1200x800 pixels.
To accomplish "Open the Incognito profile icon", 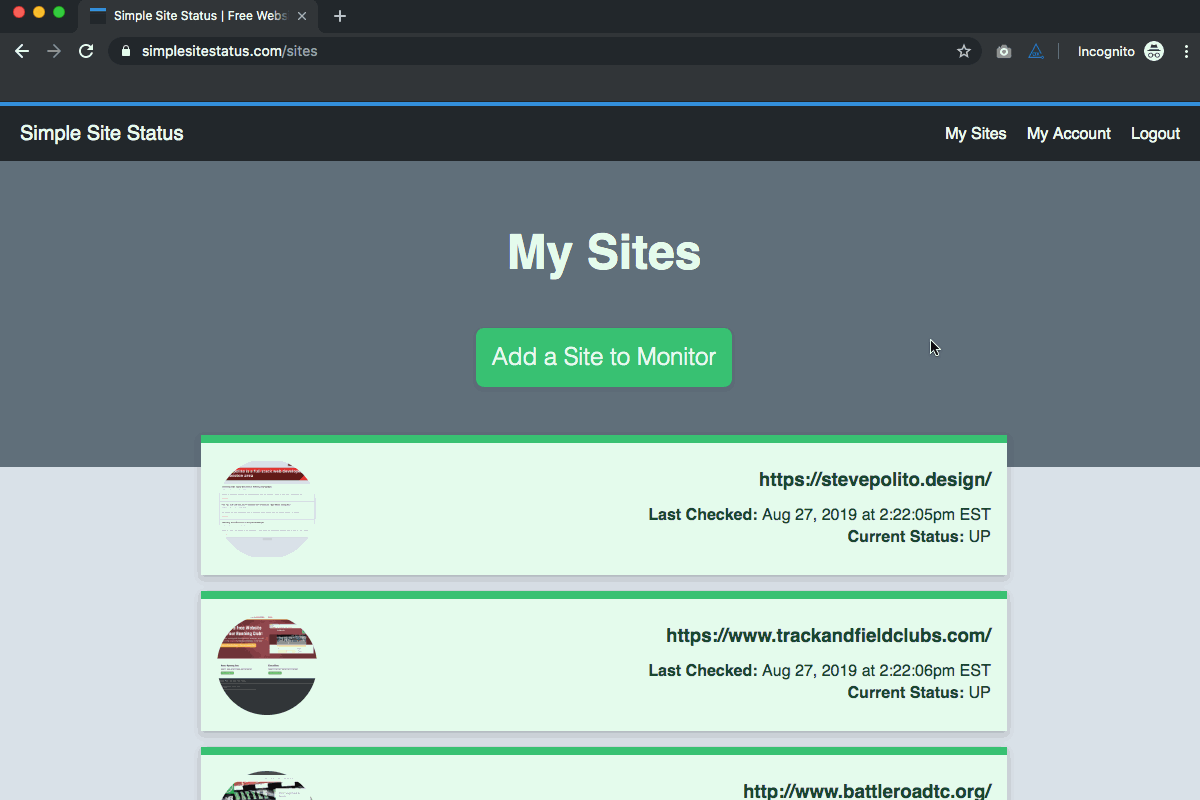I will [x=1154, y=51].
